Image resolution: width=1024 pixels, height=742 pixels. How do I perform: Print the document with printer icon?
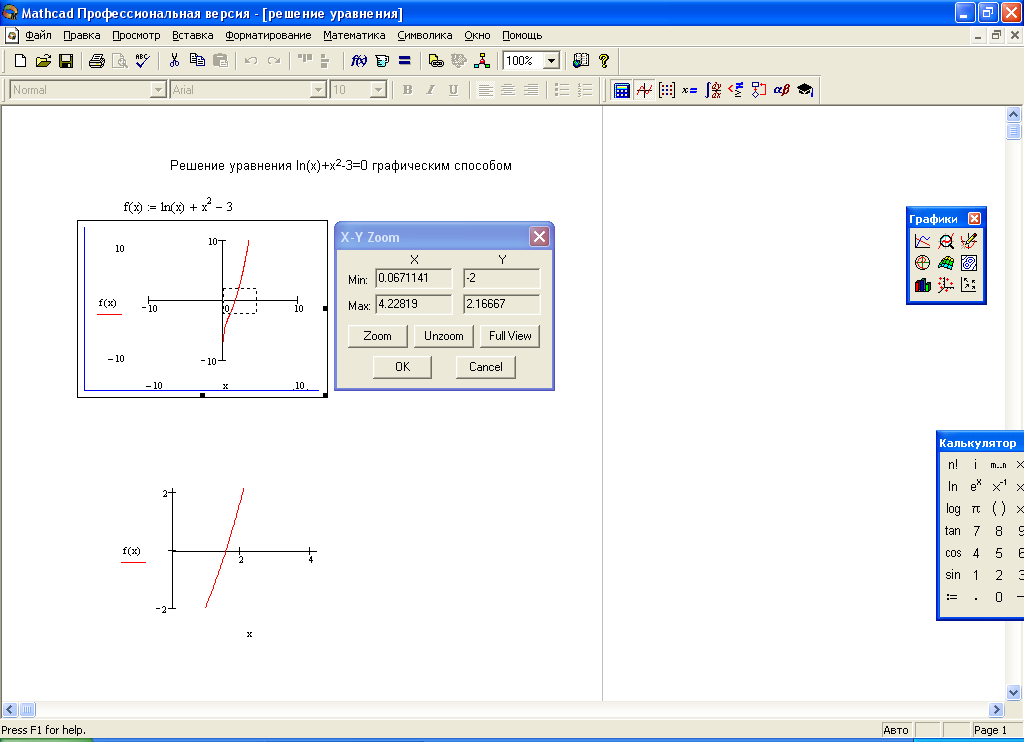coord(97,61)
